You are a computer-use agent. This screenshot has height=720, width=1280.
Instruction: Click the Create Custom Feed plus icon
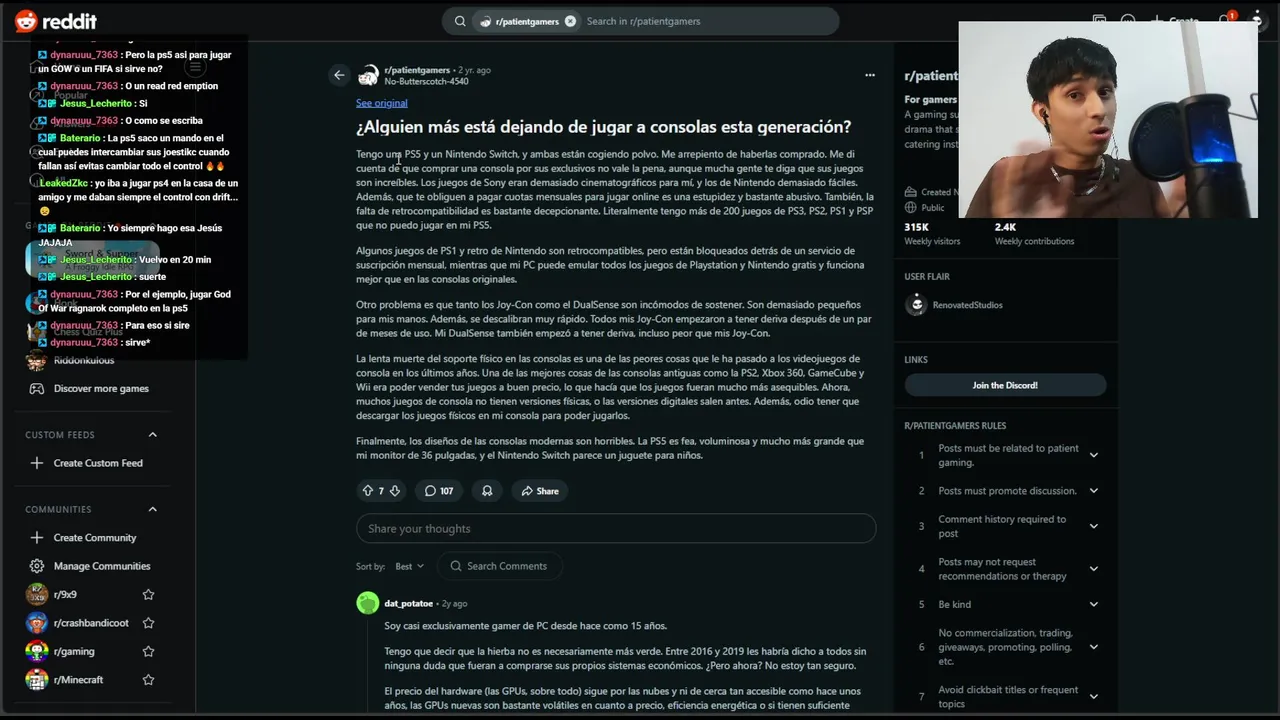click(37, 463)
